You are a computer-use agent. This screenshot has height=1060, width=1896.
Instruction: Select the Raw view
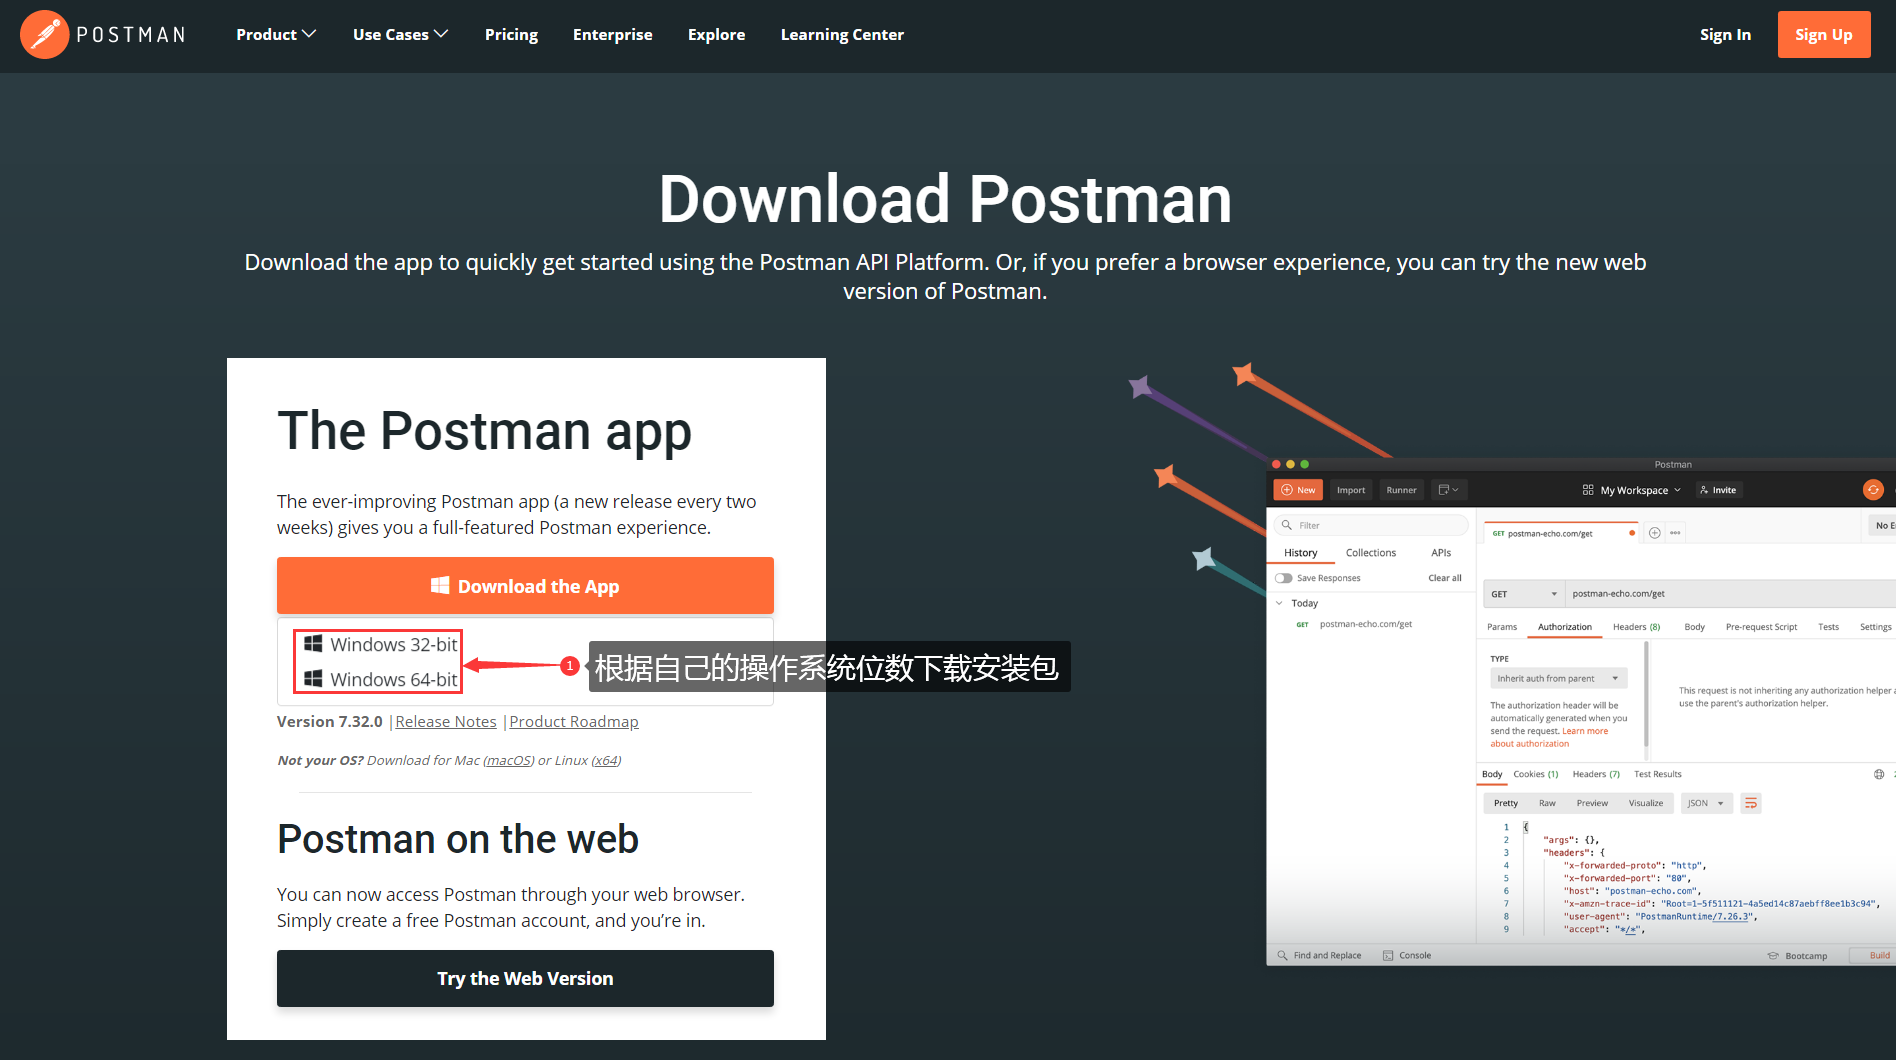tap(1546, 803)
